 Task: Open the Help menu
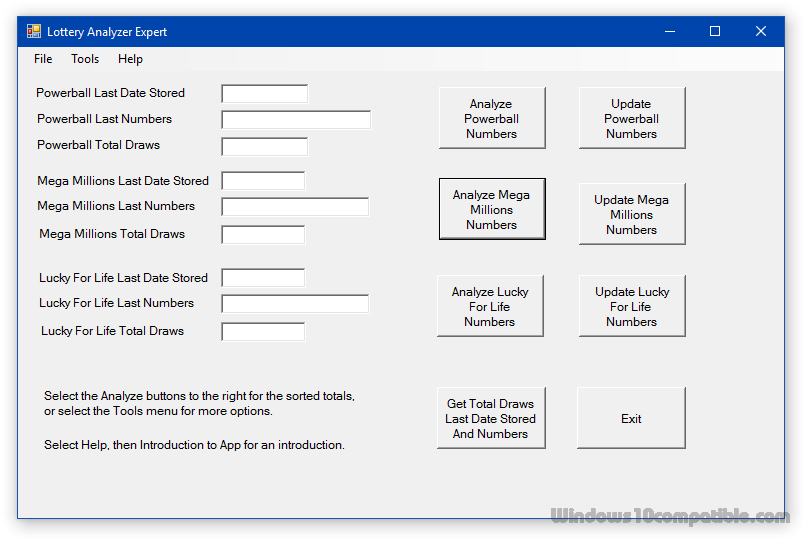(130, 59)
